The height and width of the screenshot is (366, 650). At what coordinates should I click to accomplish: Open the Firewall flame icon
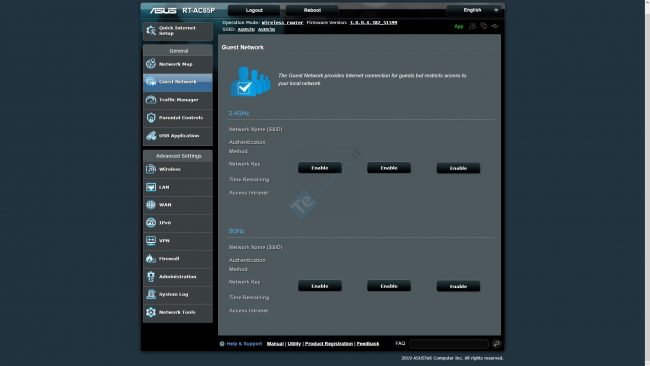[150, 258]
